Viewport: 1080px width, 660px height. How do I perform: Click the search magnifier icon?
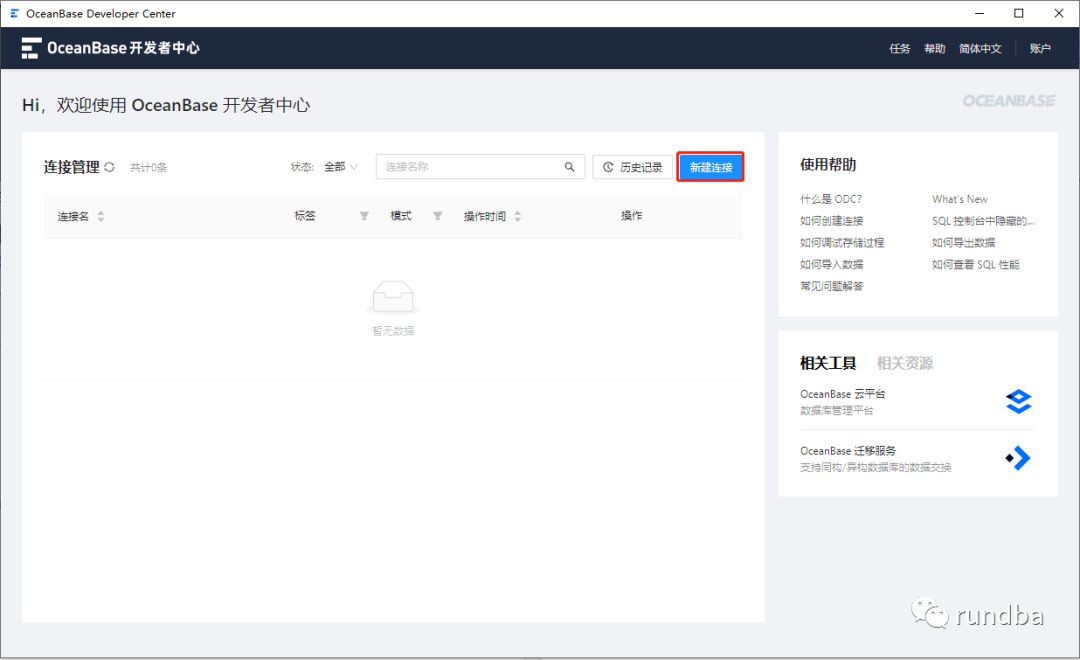pyautogui.click(x=570, y=167)
